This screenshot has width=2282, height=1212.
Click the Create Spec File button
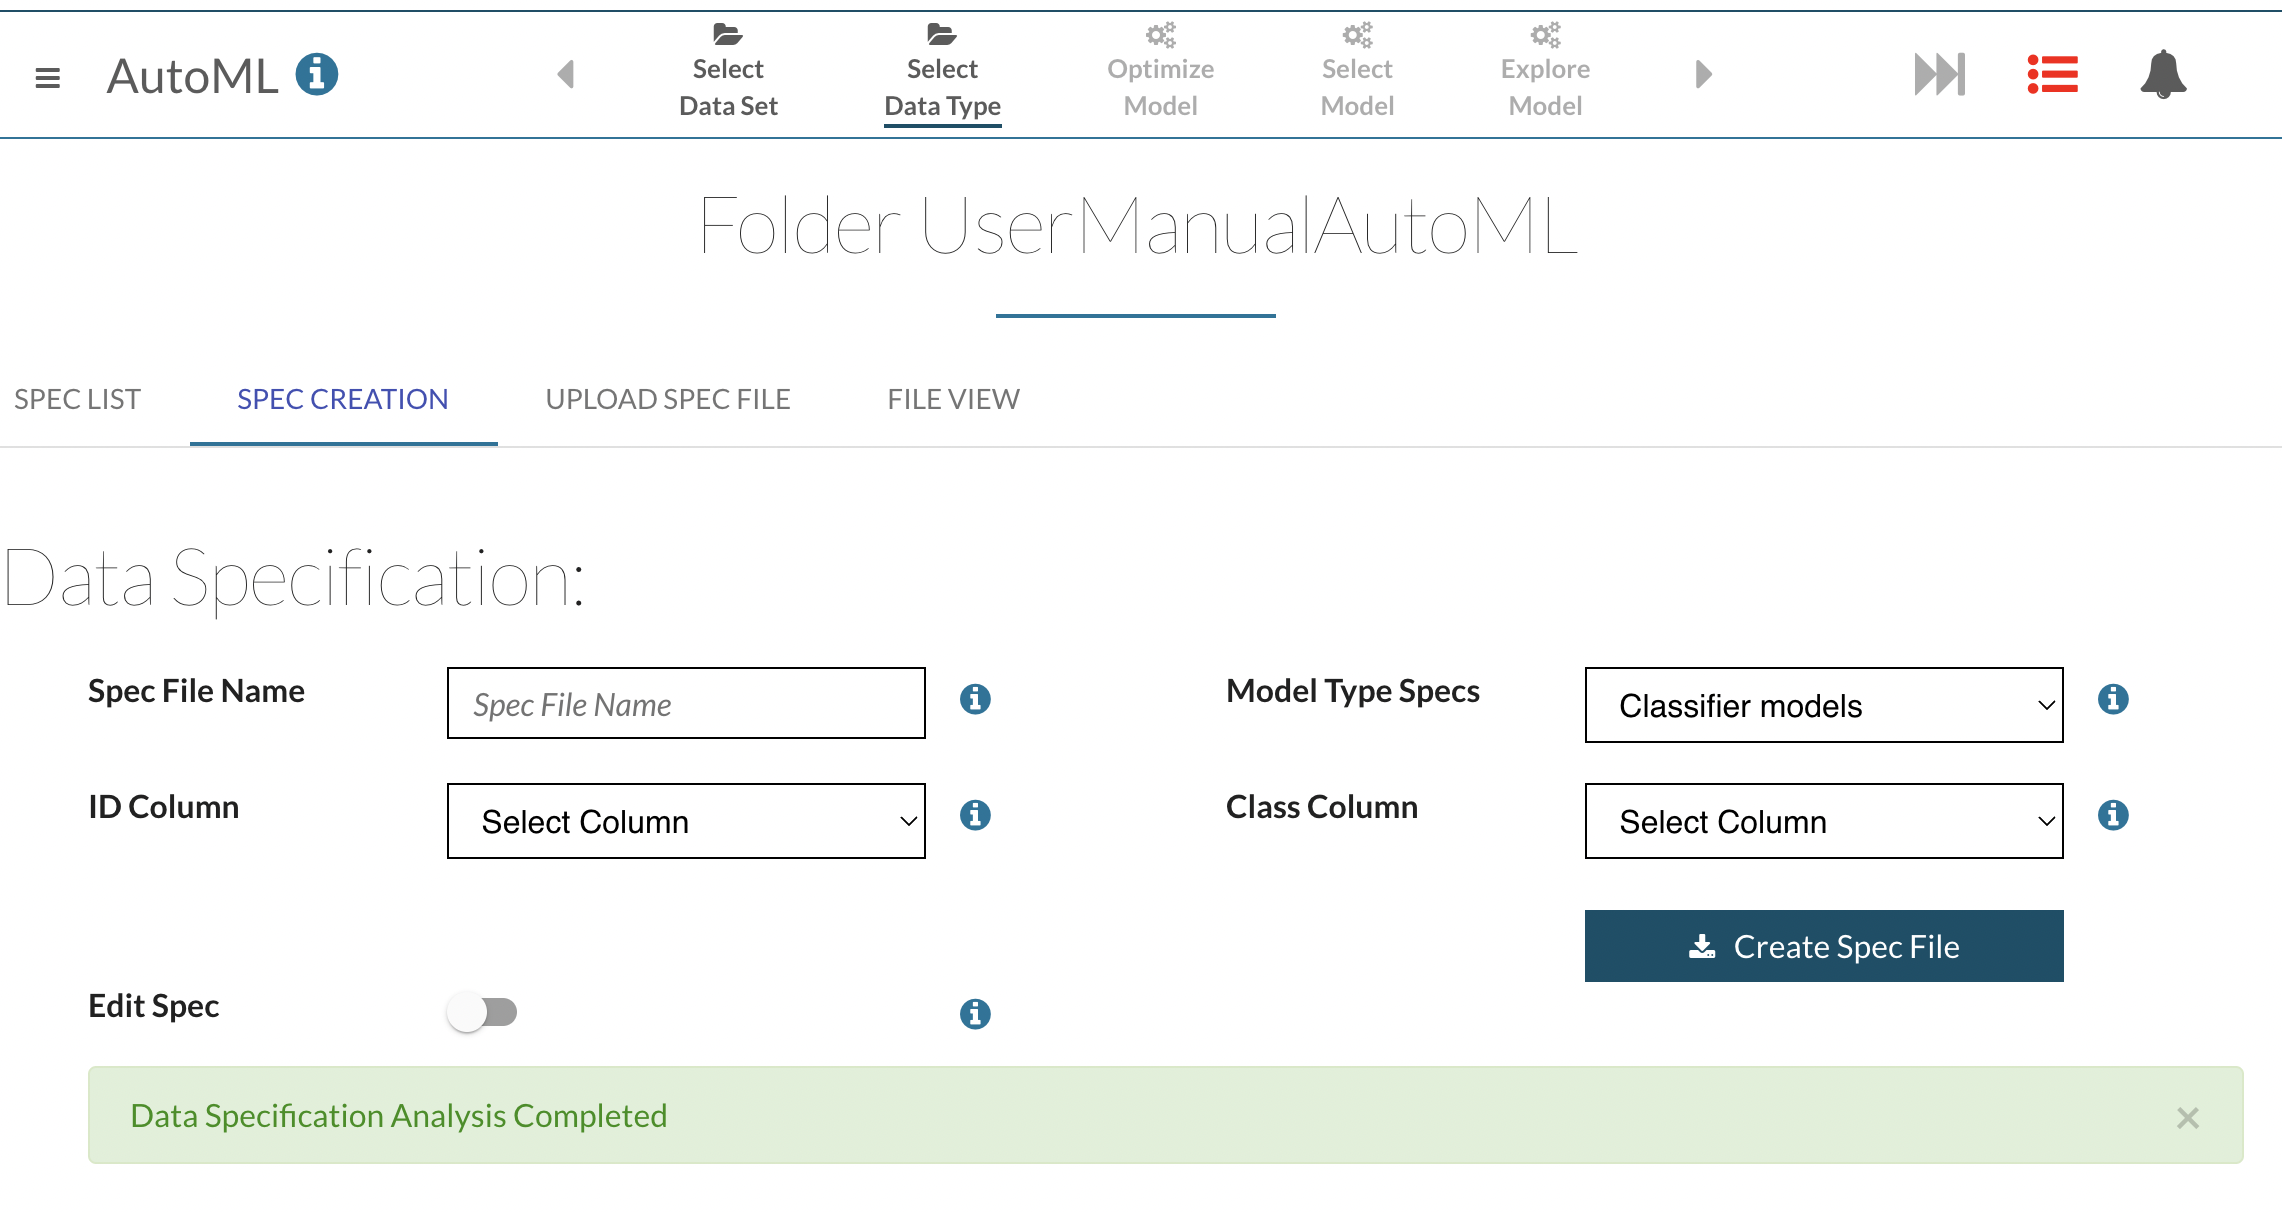pyautogui.click(x=1823, y=946)
